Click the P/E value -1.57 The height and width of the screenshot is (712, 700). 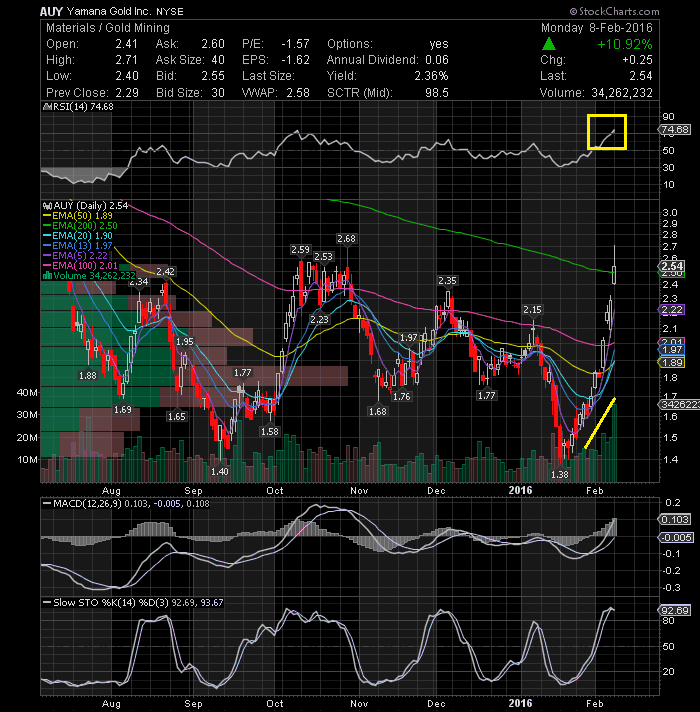[x=296, y=44]
